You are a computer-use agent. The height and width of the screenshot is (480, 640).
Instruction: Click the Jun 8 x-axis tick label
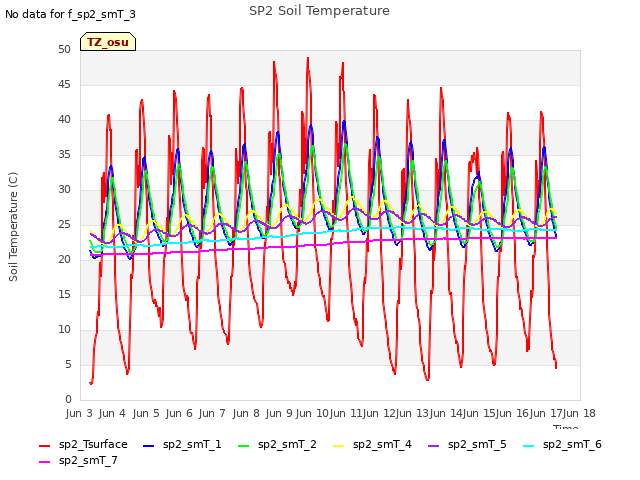pos(246,413)
